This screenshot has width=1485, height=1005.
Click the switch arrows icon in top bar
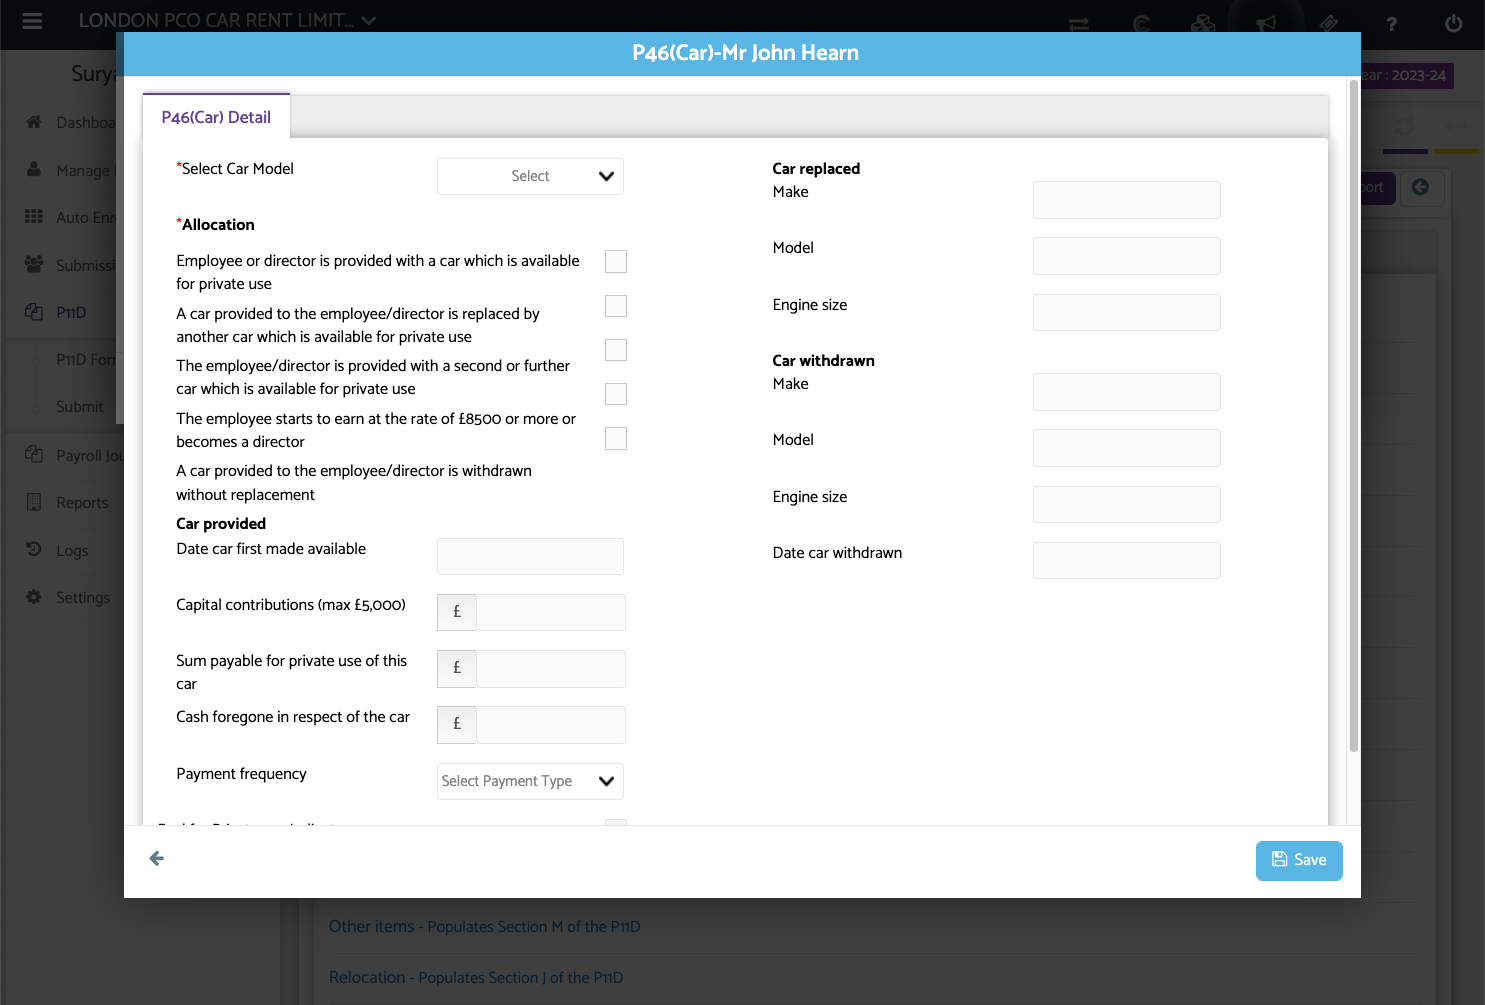[x=1079, y=24]
